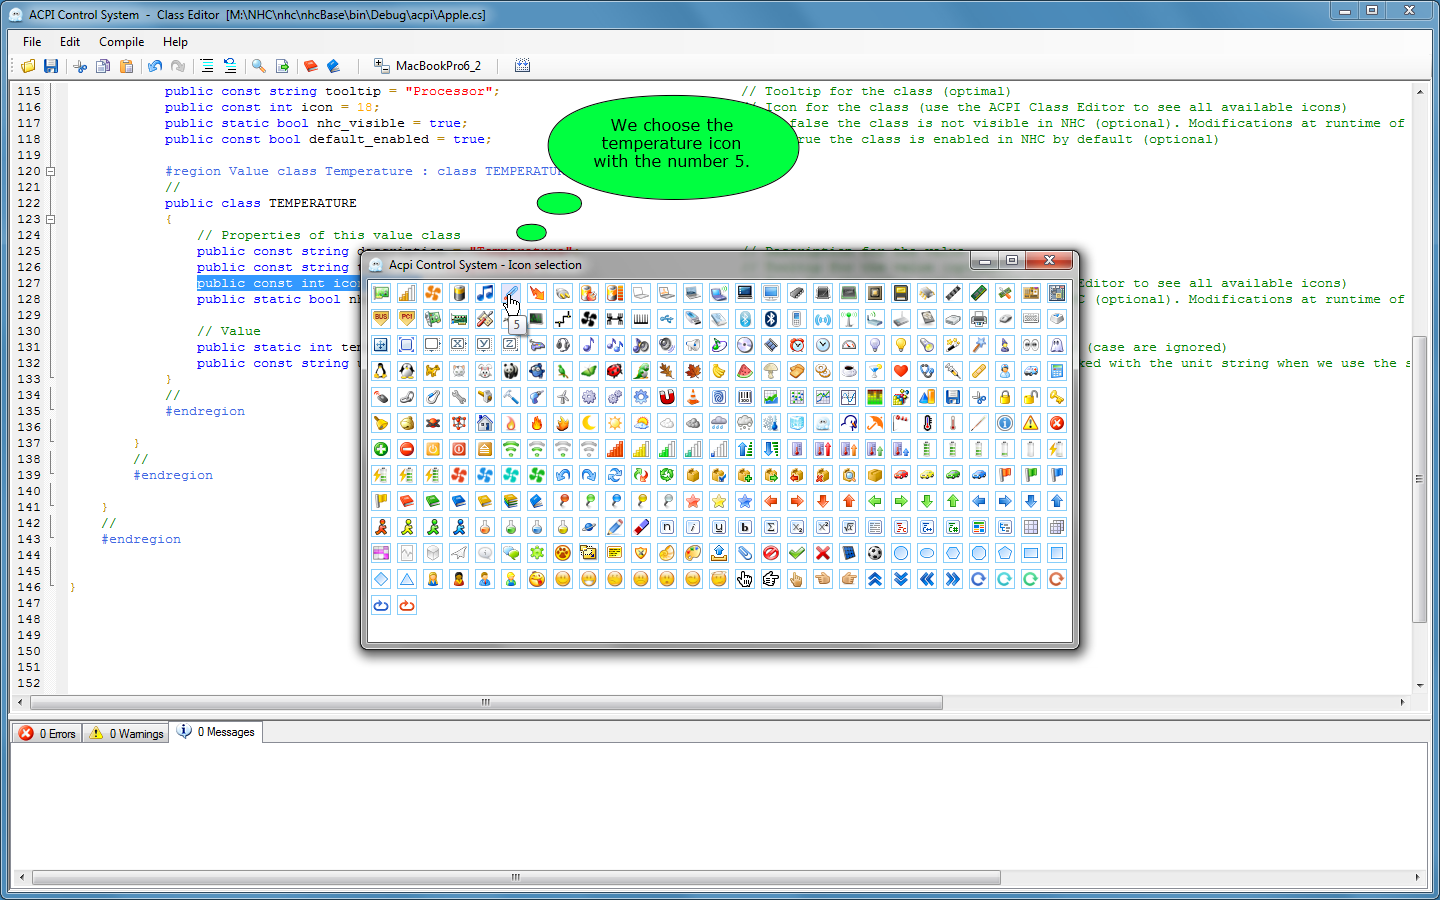Image resolution: width=1440 pixels, height=900 pixels.
Task: Switch to the 0 Warnings tab
Action: click(126, 733)
